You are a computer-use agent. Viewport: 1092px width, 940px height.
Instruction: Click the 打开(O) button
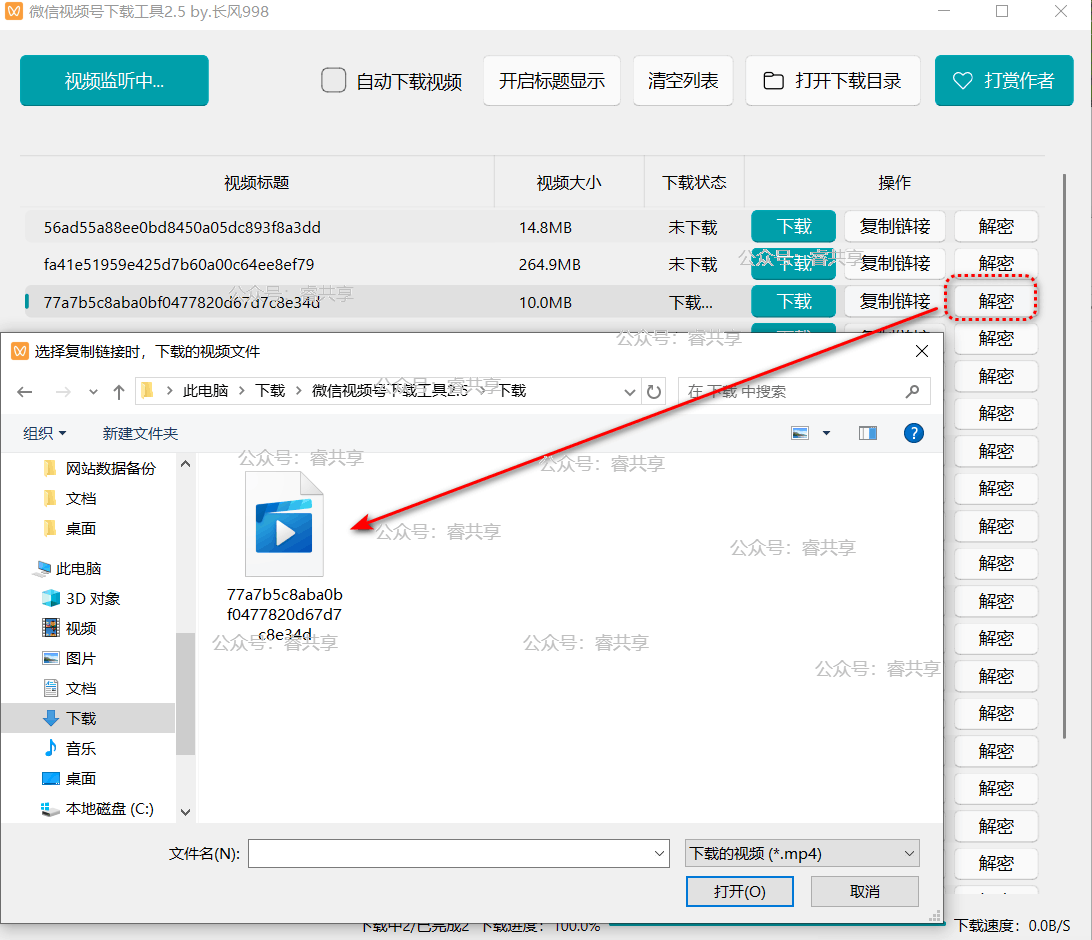740,891
